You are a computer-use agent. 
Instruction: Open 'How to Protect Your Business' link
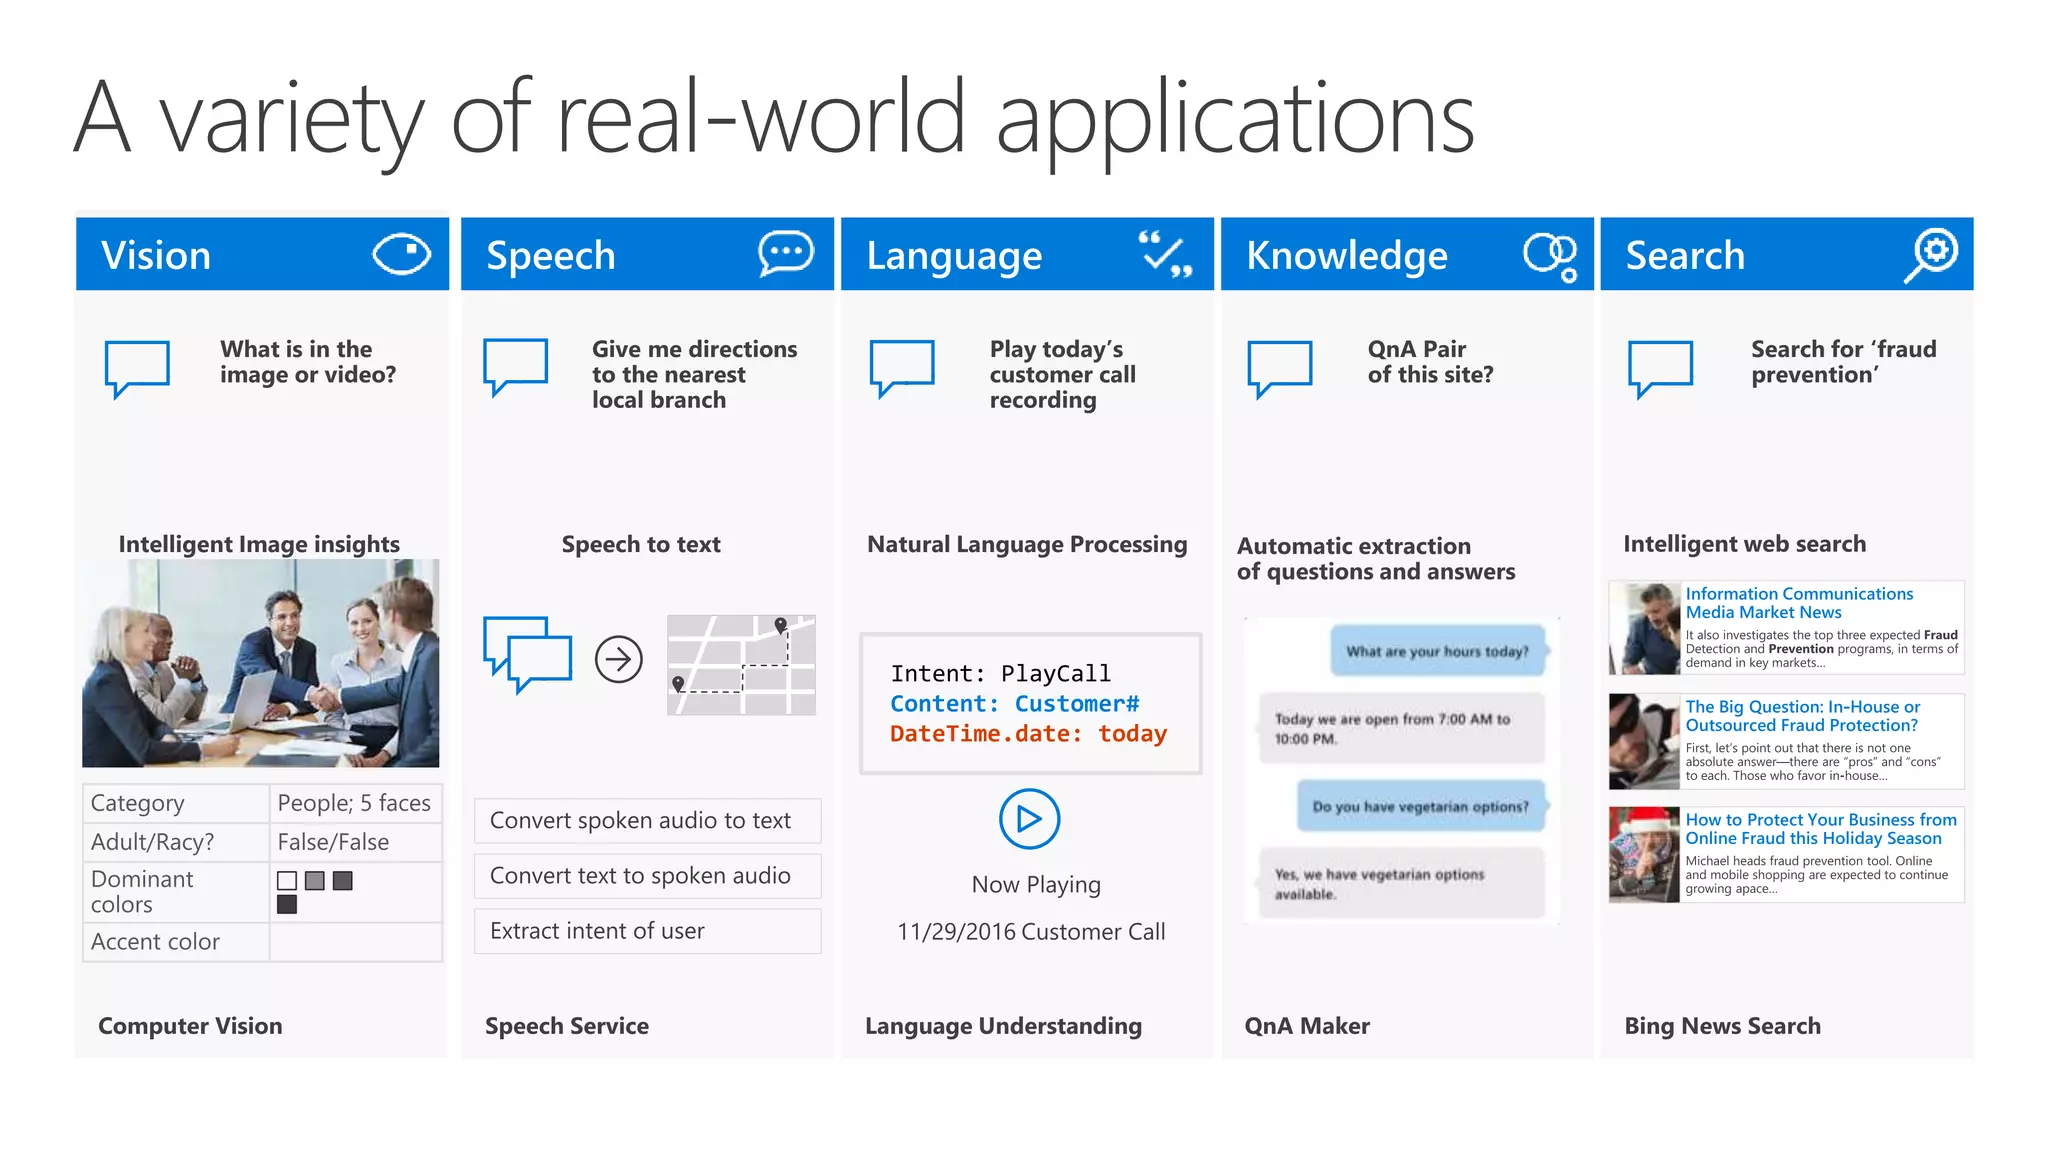[1821, 829]
